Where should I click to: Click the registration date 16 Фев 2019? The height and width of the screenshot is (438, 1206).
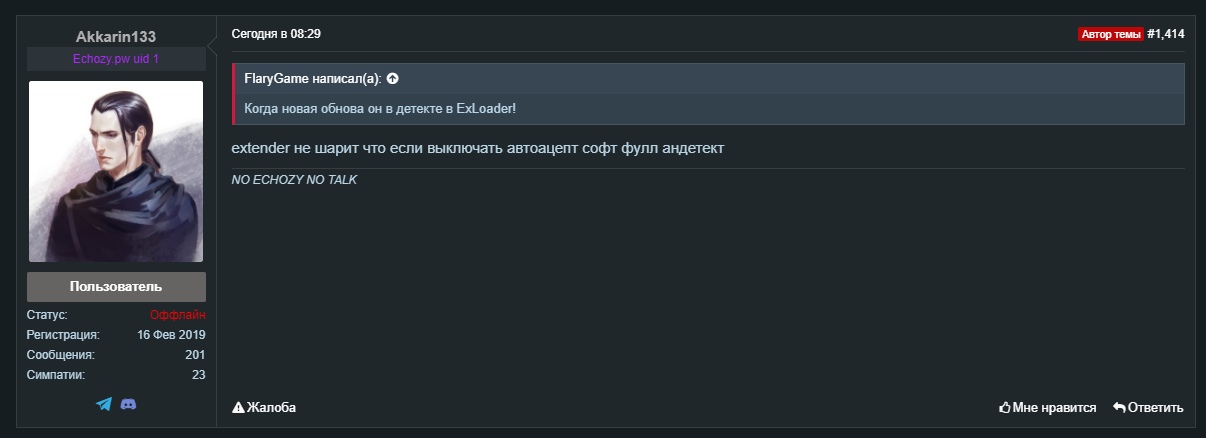171,335
